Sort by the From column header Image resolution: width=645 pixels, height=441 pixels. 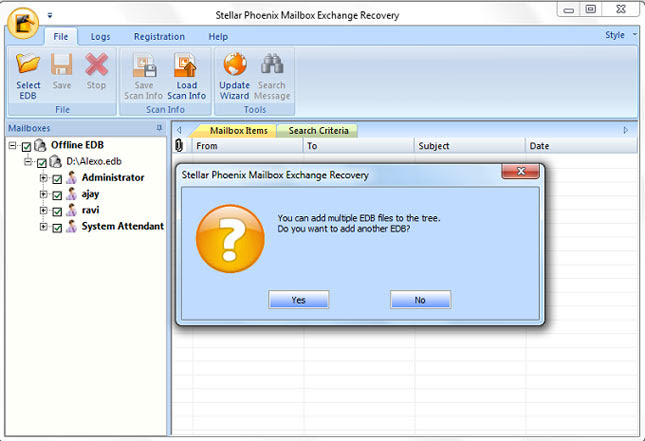tap(247, 146)
